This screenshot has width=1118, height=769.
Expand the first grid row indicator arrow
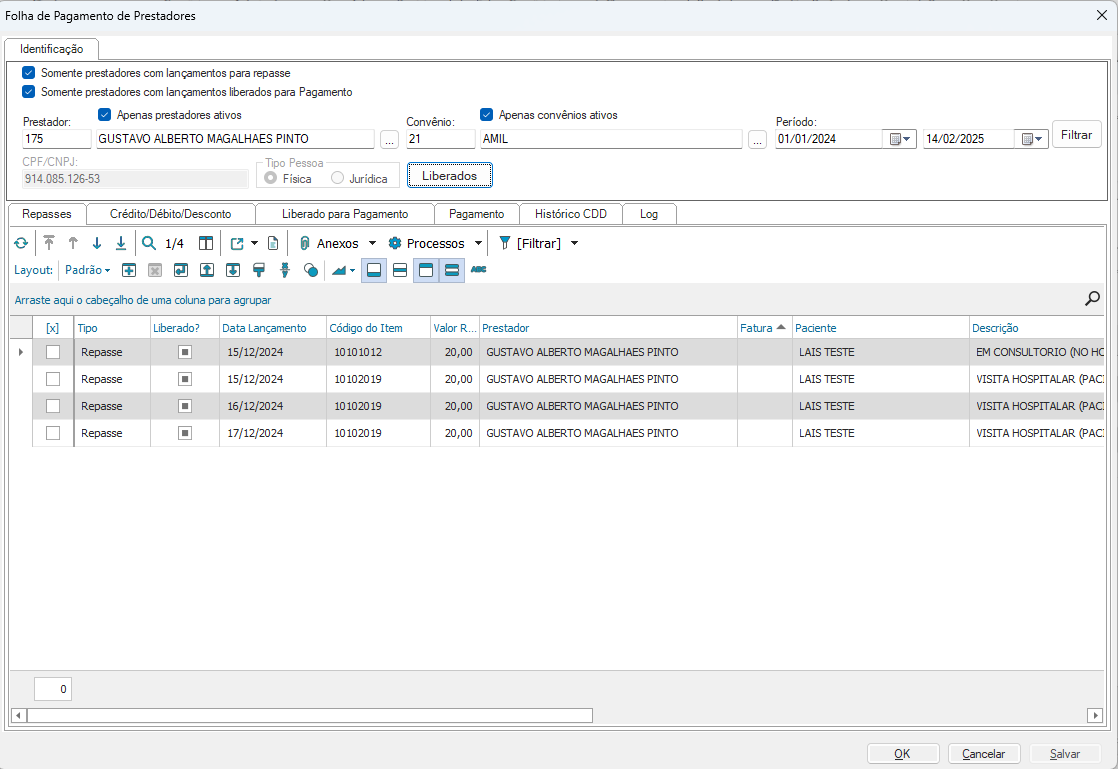(x=21, y=352)
